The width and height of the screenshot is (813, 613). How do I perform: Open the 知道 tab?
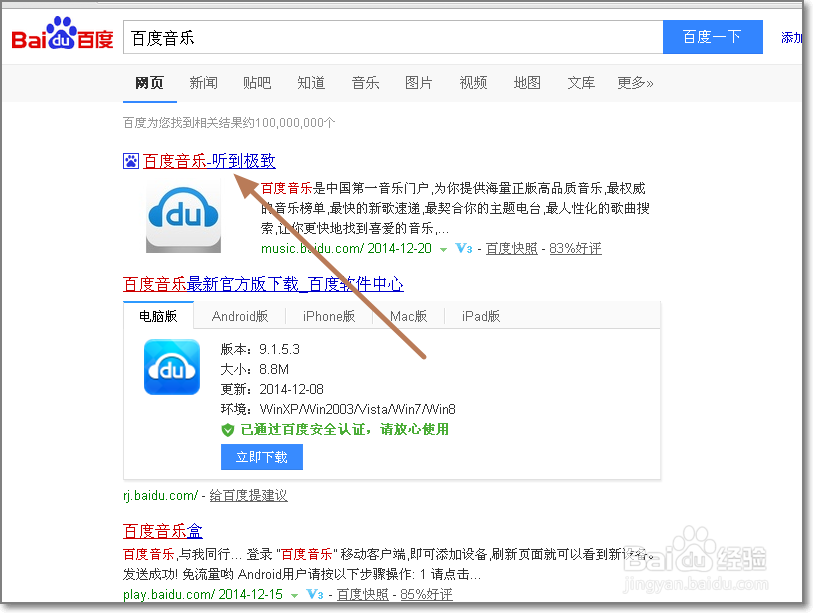click(311, 83)
